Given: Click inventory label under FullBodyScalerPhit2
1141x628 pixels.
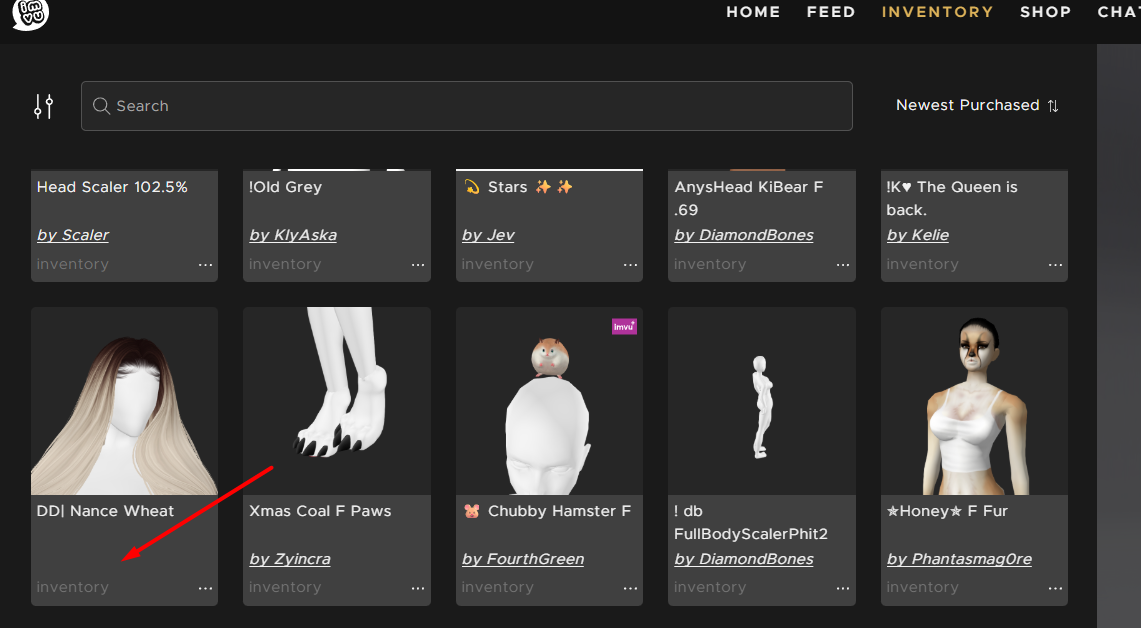Looking at the screenshot, I should [710, 587].
